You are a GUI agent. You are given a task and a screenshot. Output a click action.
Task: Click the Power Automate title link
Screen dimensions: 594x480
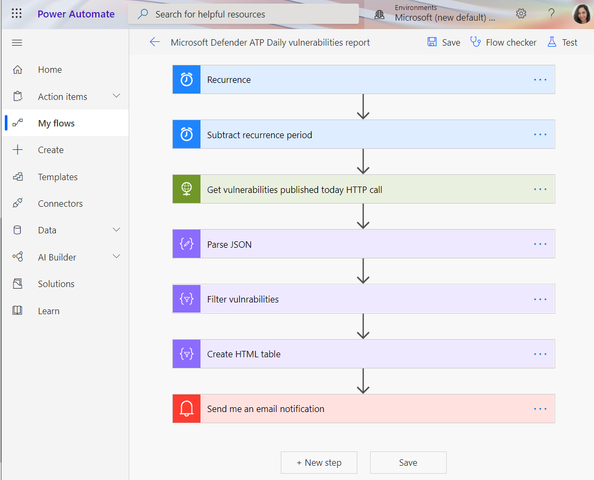click(x=76, y=14)
